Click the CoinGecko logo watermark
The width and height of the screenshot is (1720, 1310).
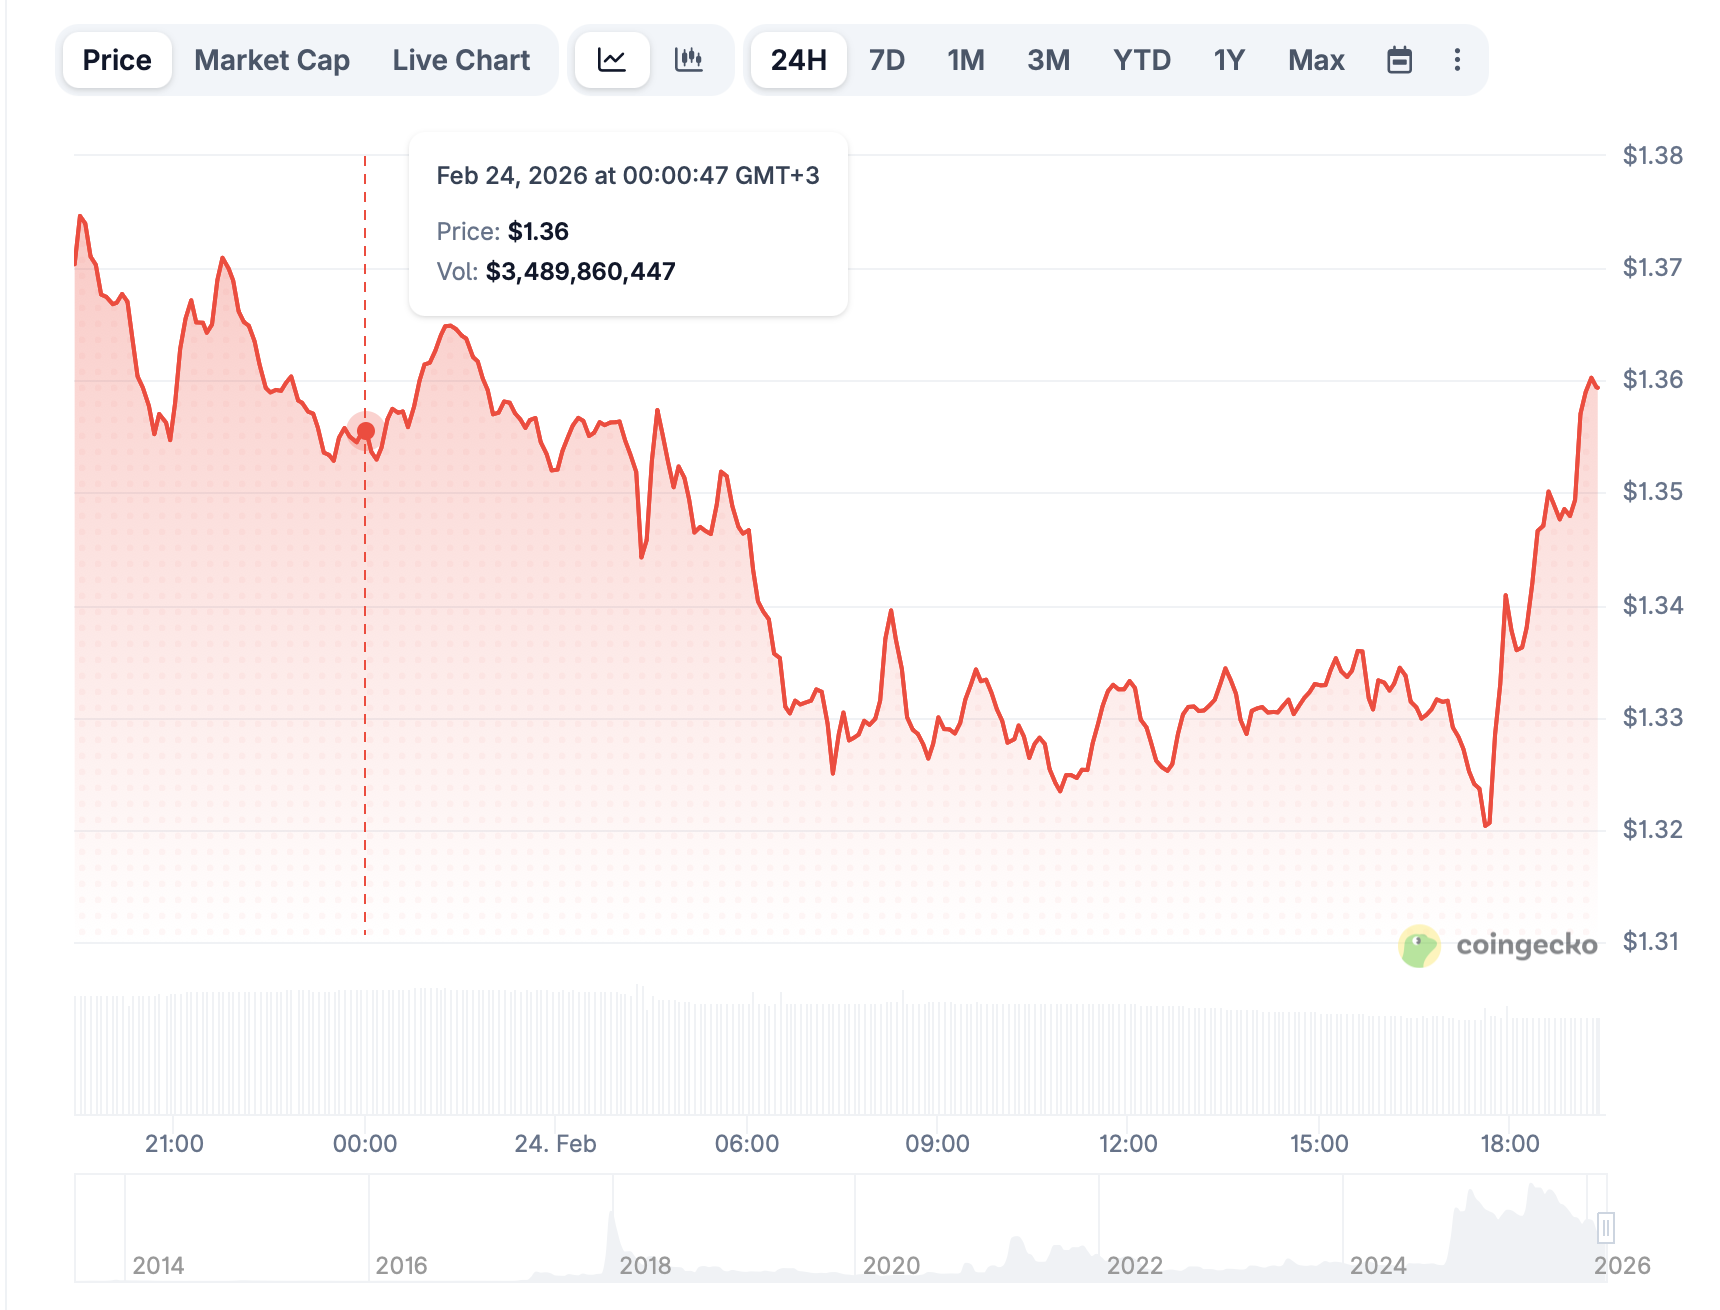[x=1497, y=945]
